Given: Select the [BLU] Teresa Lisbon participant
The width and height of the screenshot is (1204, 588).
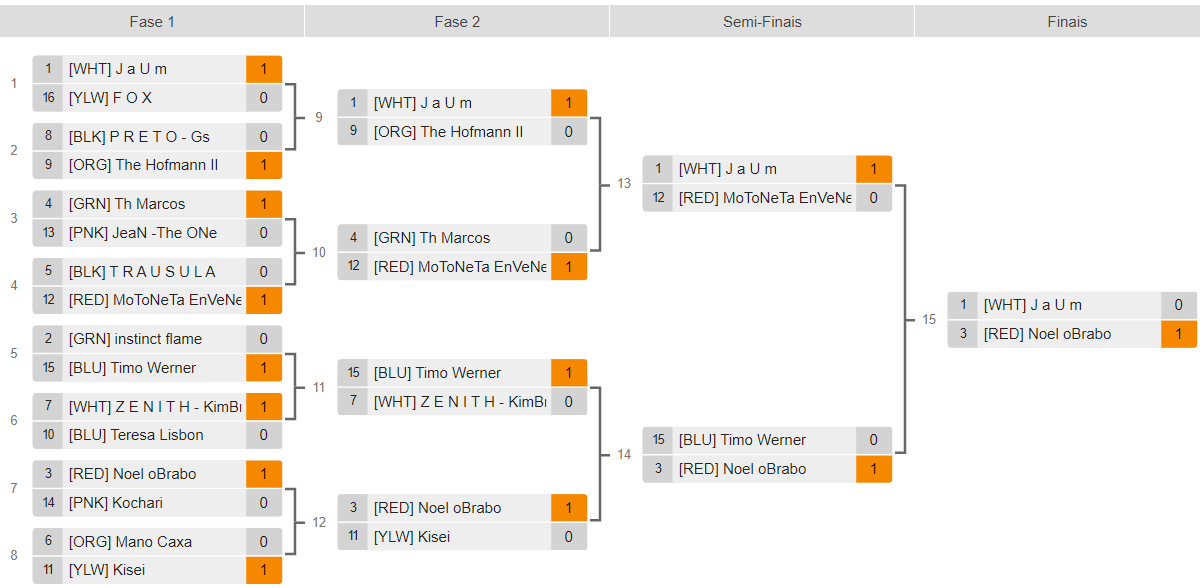Looking at the screenshot, I should coord(136,435).
